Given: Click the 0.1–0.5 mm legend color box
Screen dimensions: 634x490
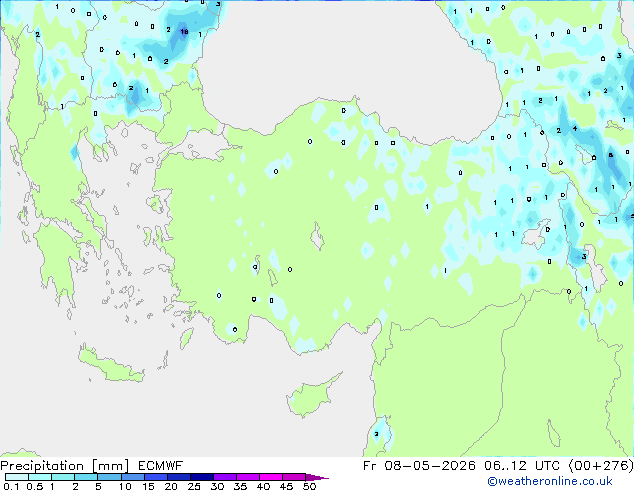Looking at the screenshot, I should [17, 477].
